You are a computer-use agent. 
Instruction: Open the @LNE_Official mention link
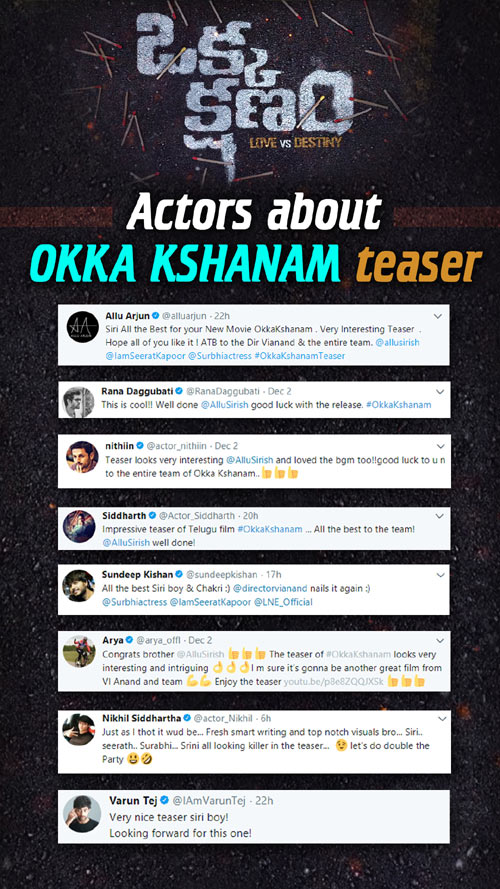click(283, 602)
